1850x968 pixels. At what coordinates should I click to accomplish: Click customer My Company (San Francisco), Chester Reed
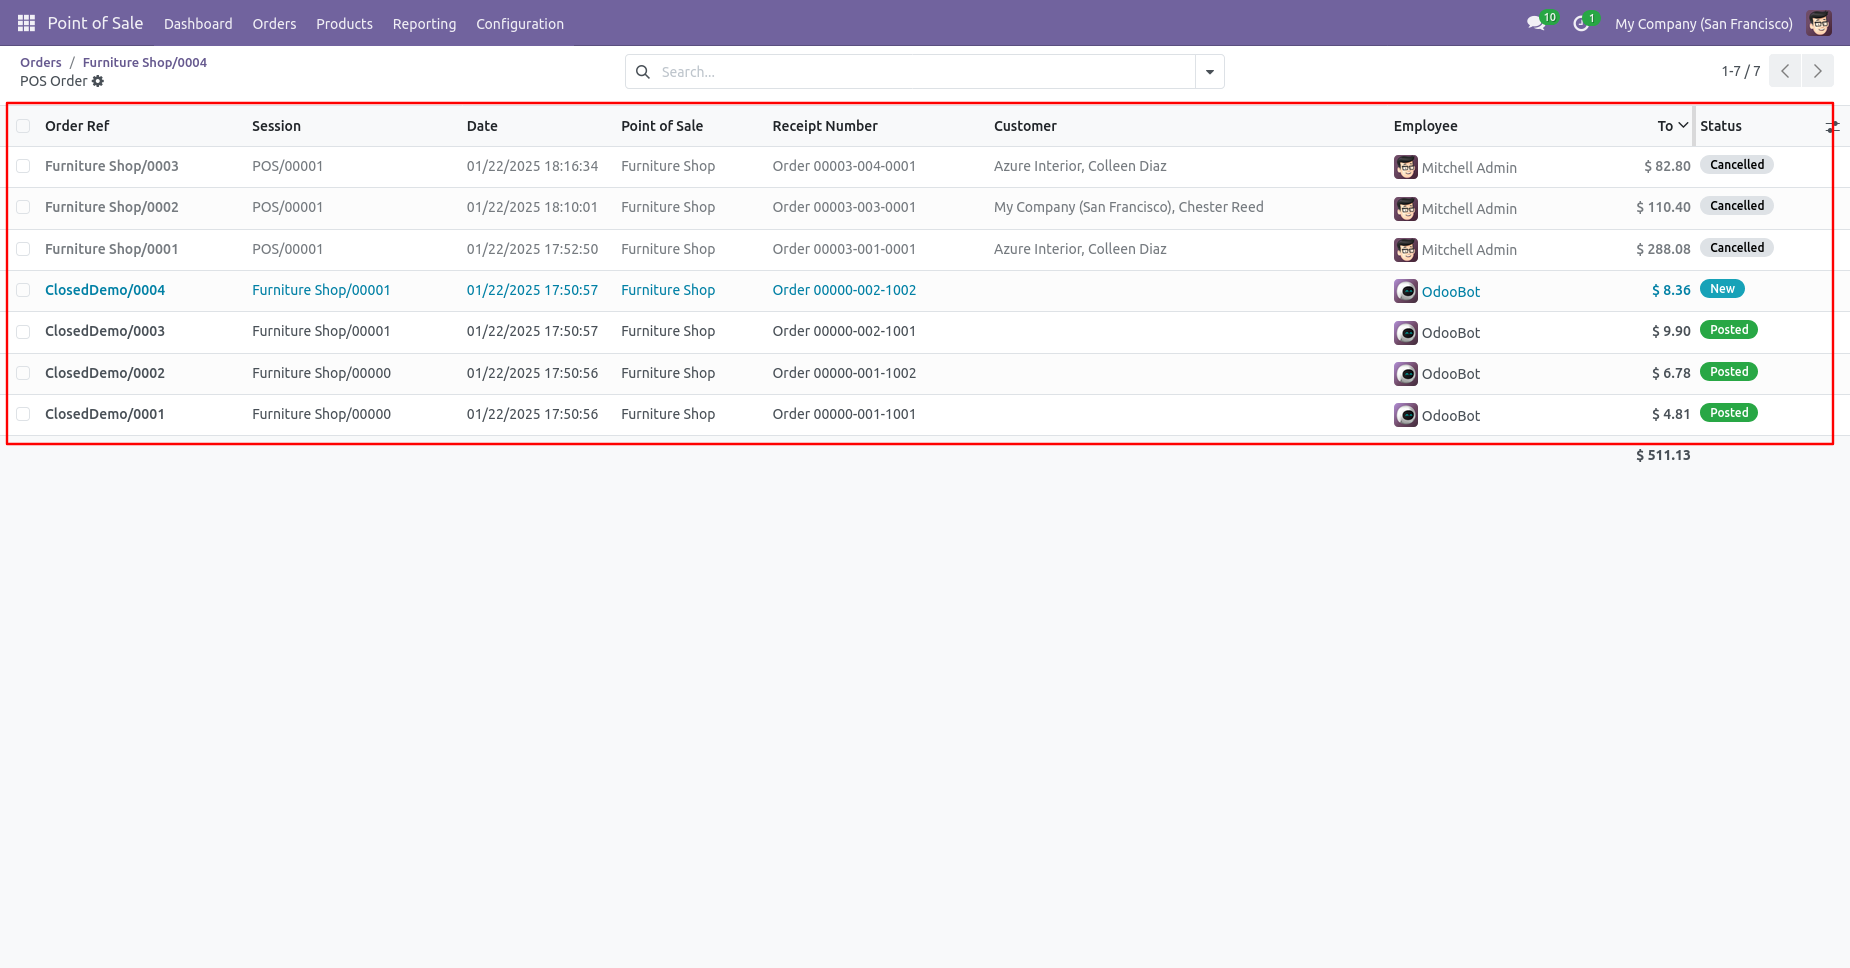[1129, 207]
